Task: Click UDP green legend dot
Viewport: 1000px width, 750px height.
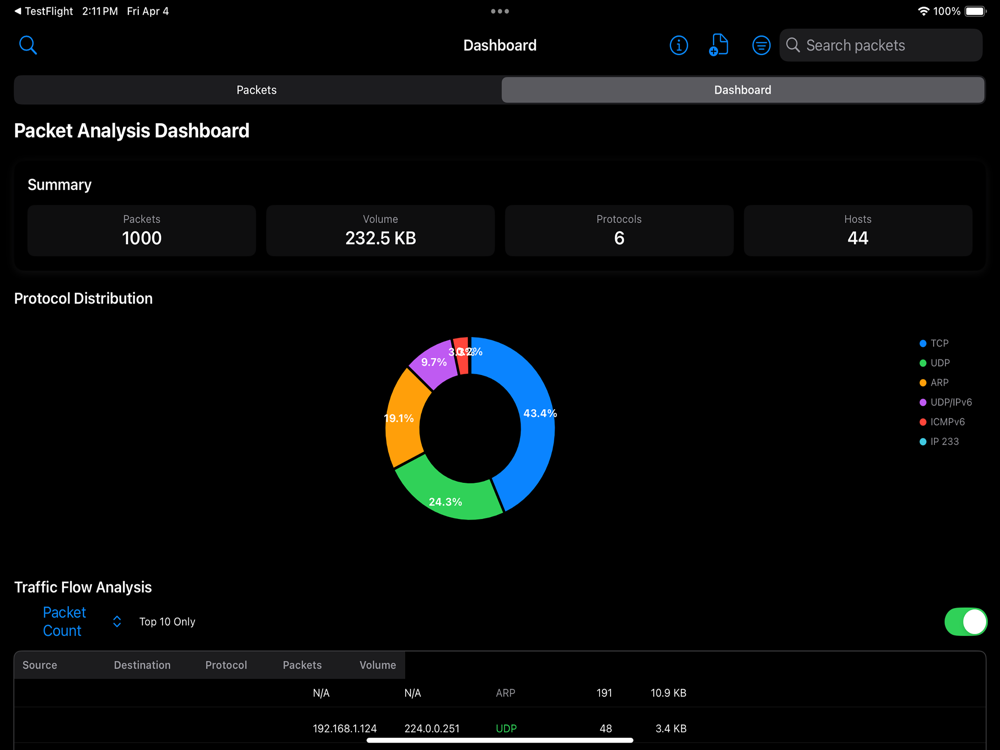Action: point(923,364)
